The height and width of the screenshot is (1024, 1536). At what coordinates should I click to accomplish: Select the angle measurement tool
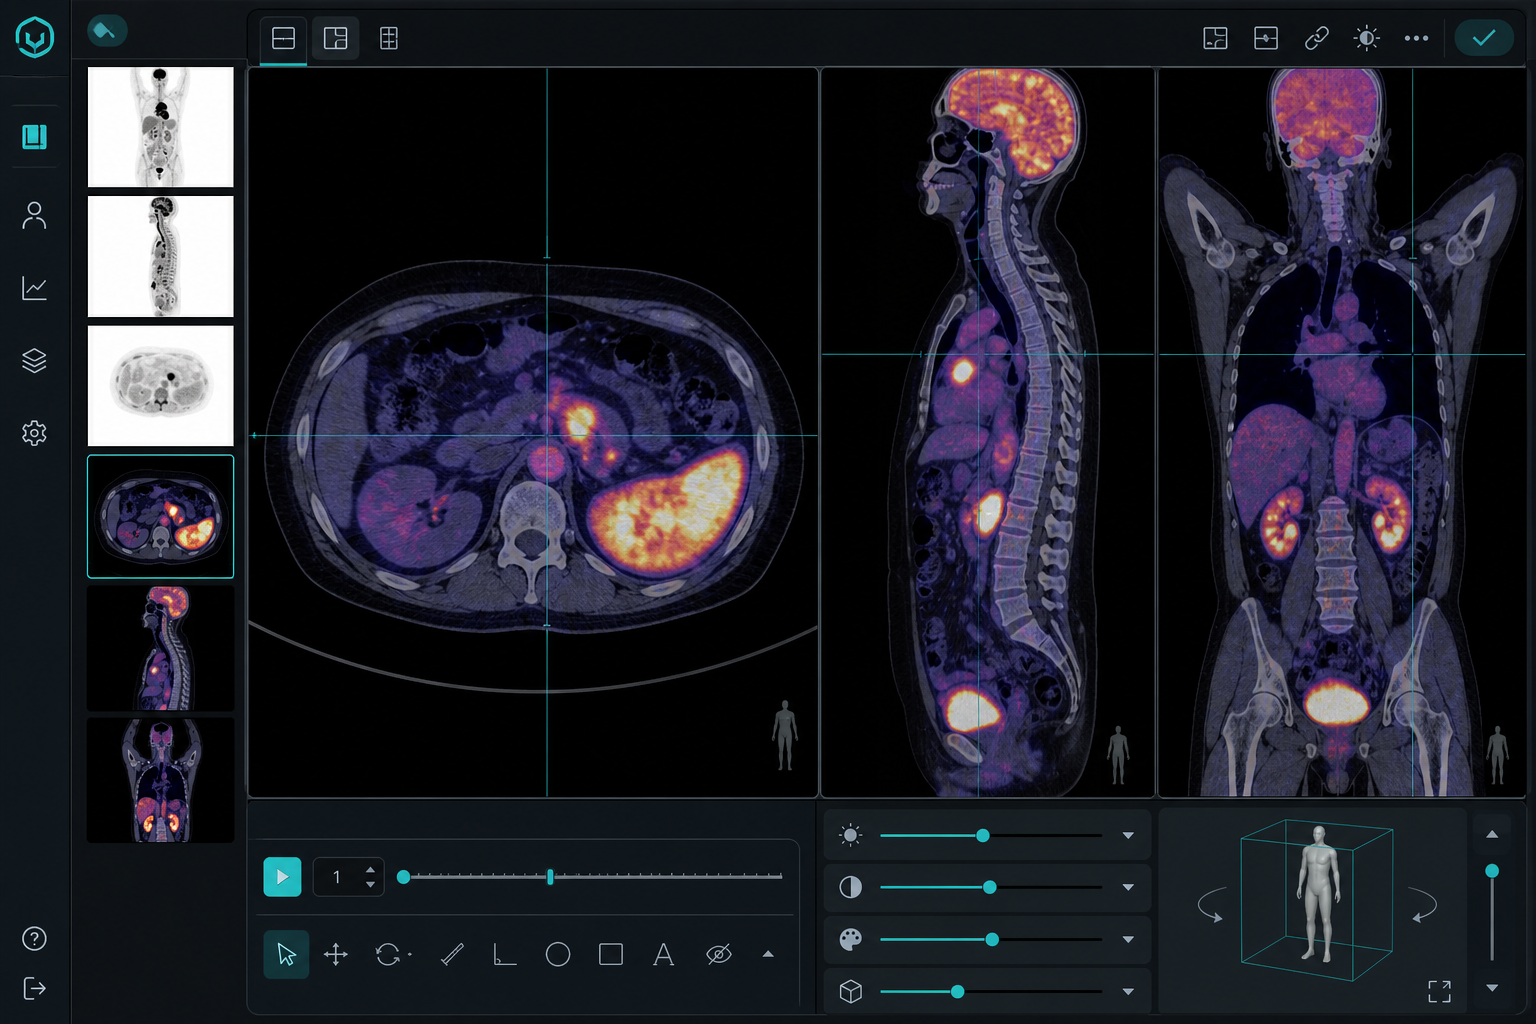click(x=505, y=955)
